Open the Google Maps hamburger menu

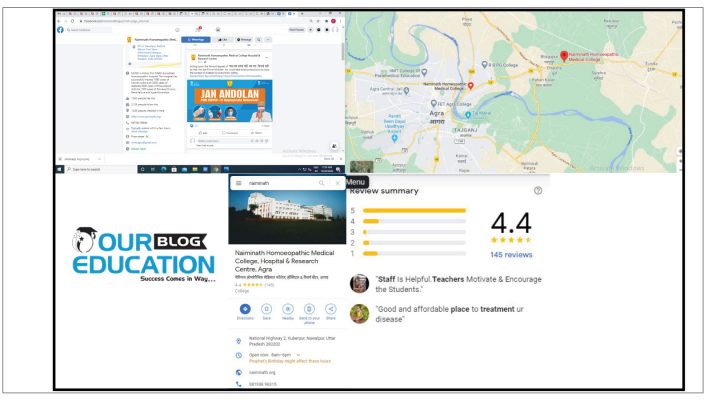pos(239,183)
